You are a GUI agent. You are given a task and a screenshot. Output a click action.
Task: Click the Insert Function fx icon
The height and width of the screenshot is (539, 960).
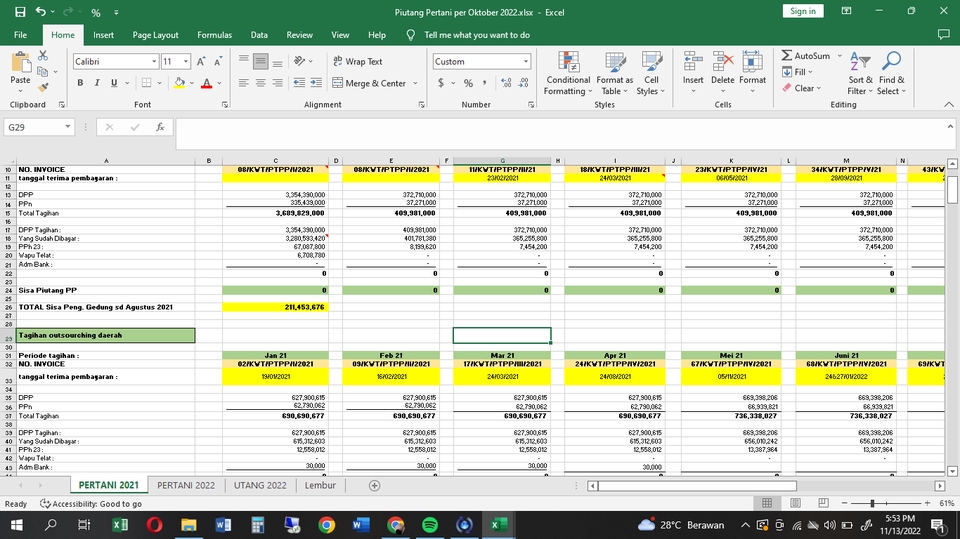160,127
